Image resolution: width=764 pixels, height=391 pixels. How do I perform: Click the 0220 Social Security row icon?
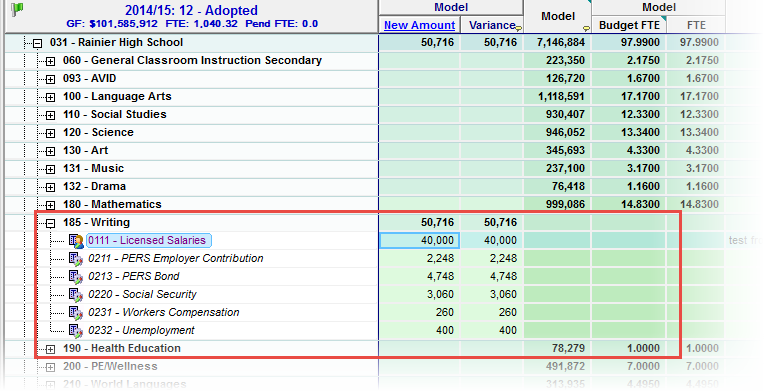(76, 294)
